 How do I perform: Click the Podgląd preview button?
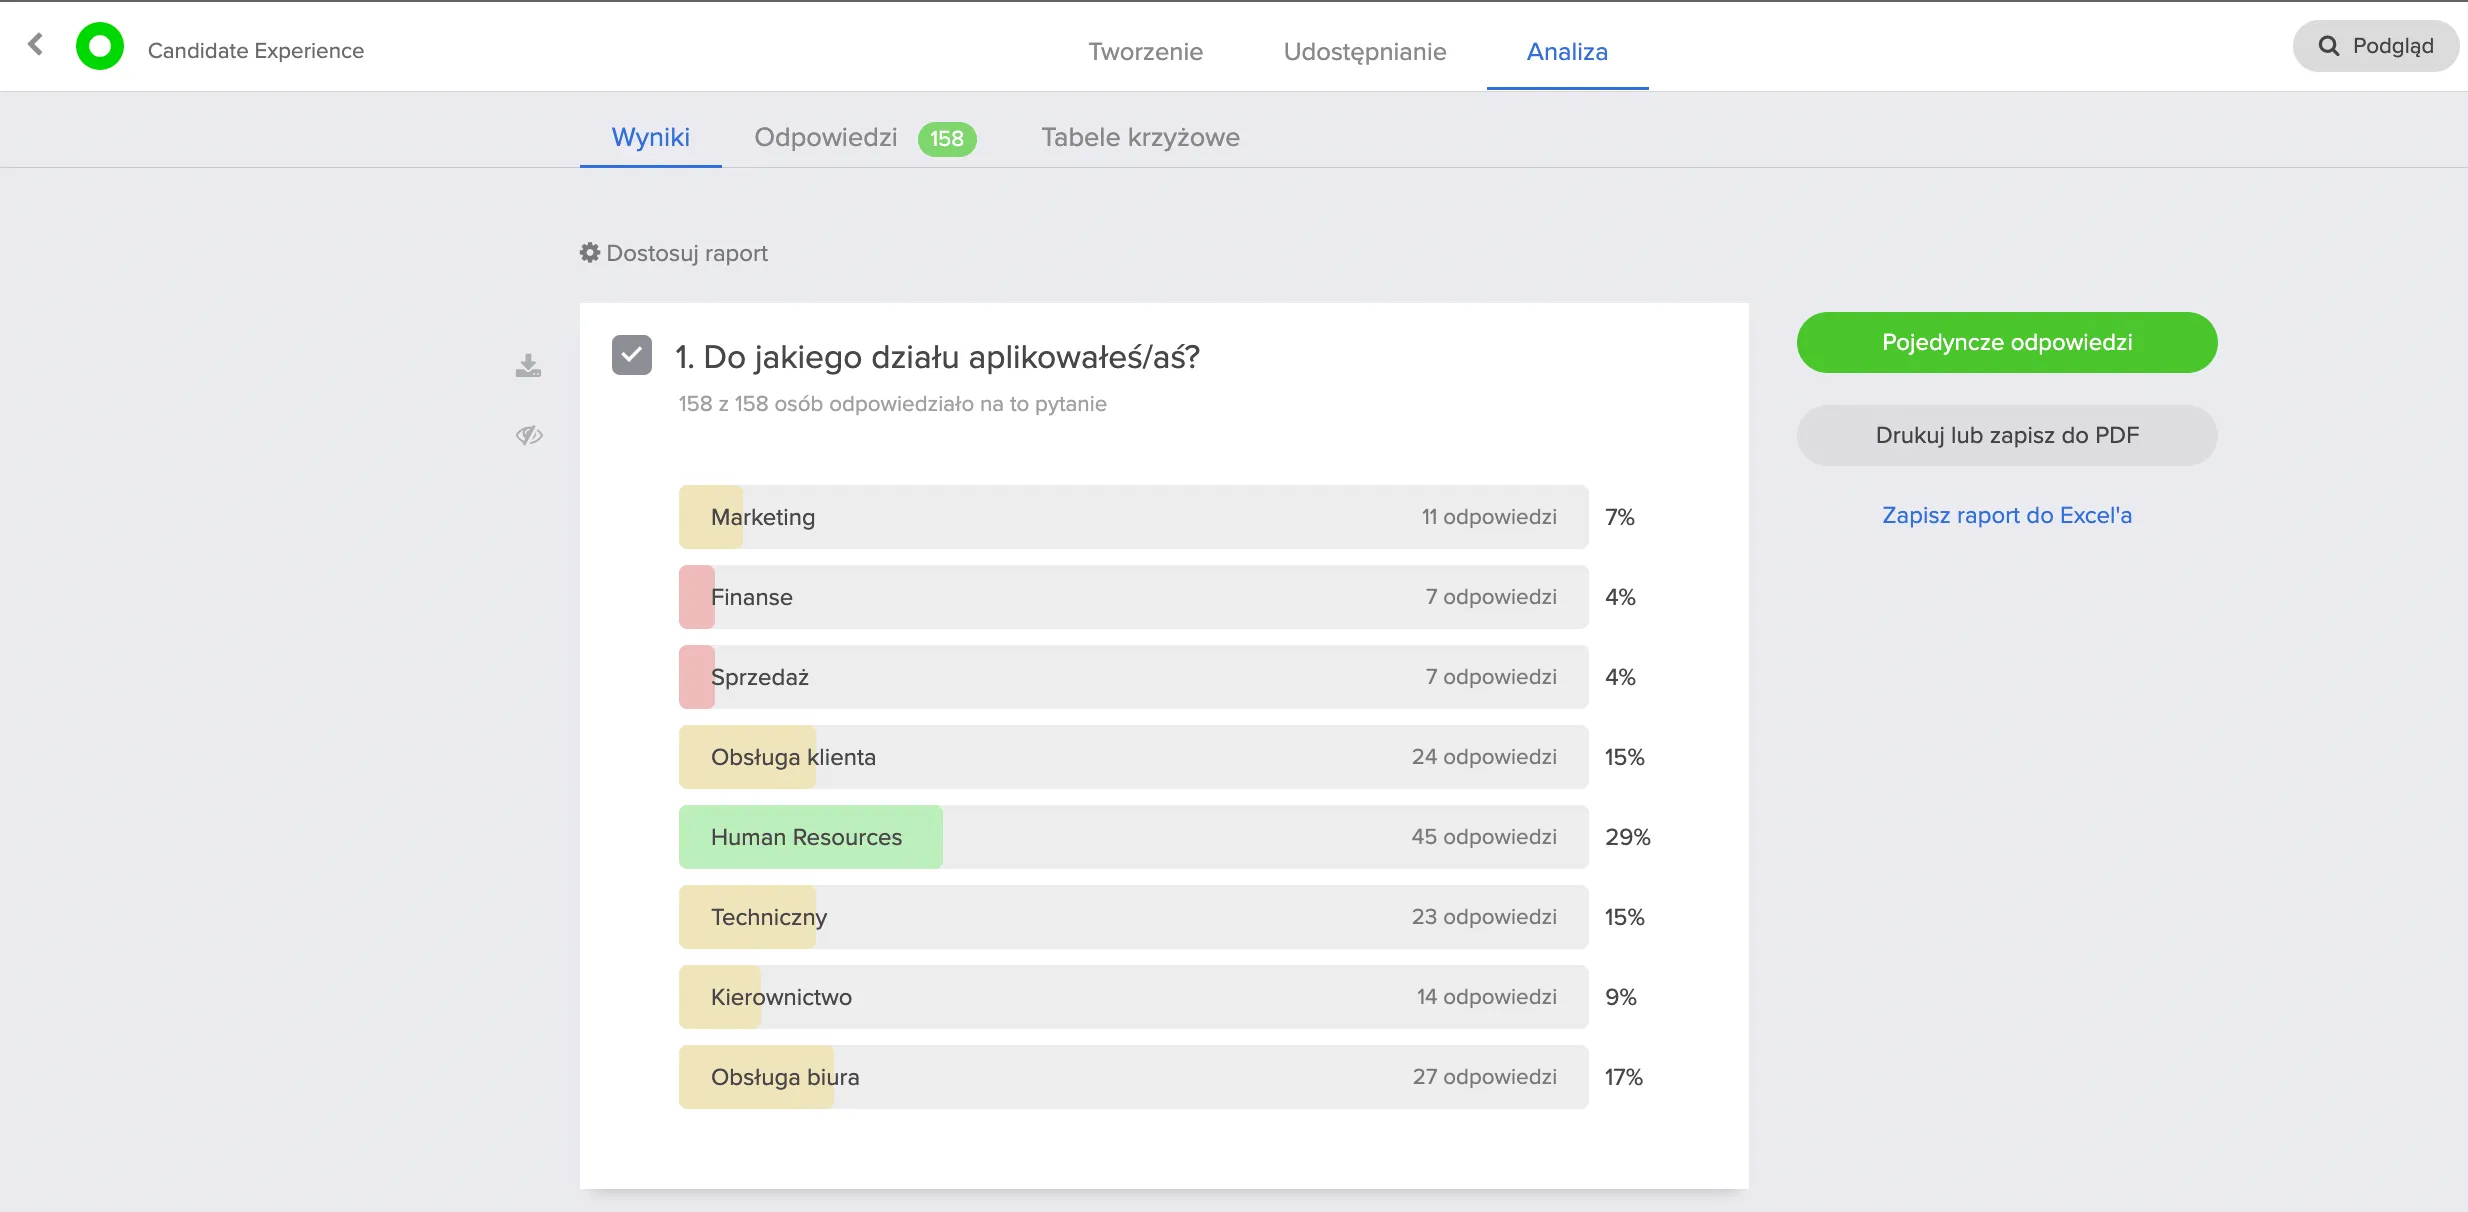click(x=2376, y=46)
